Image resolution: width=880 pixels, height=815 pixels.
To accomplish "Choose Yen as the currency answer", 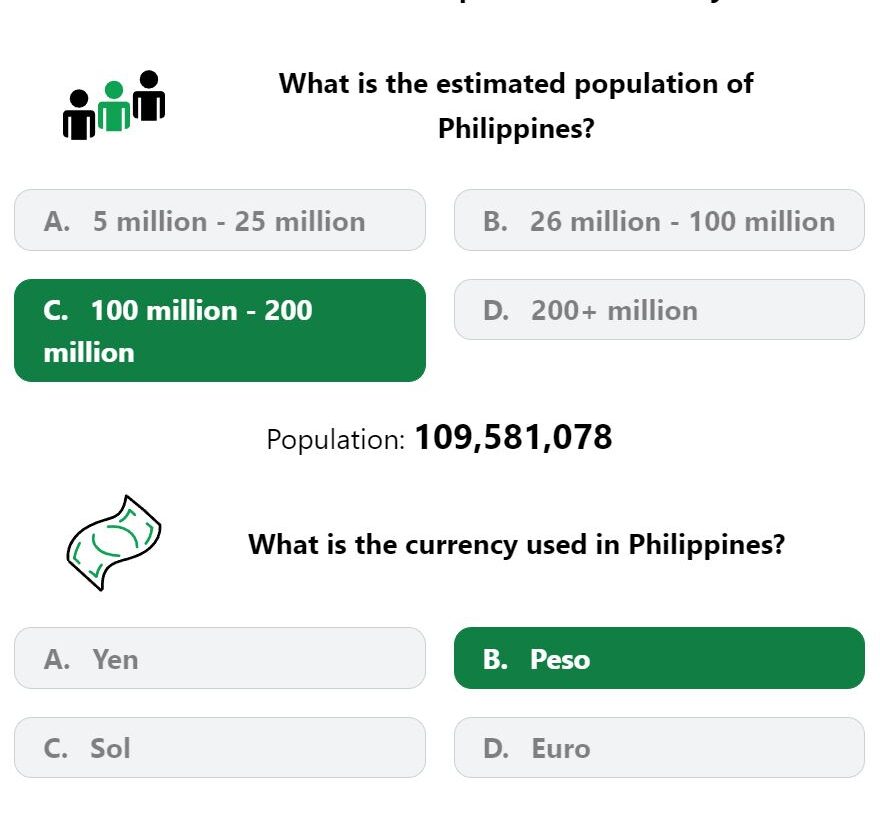I will pyautogui.click(x=220, y=658).
